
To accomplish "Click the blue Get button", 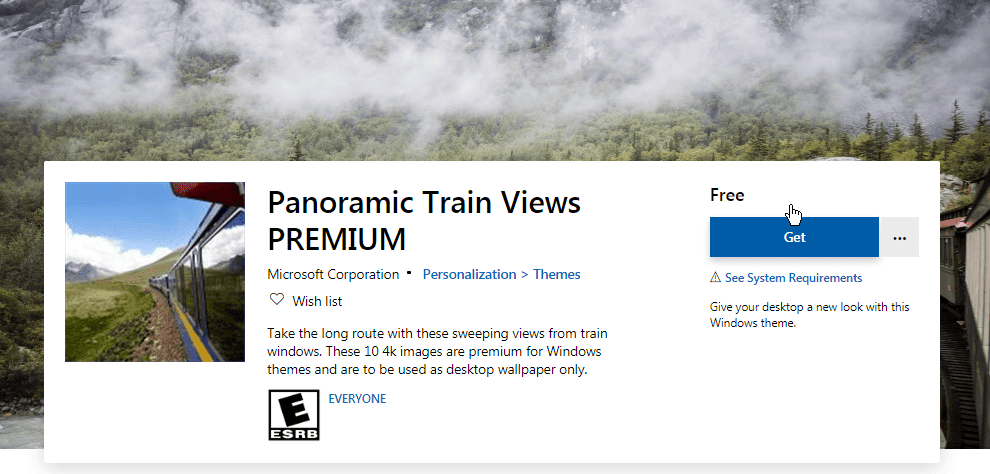I will pos(794,237).
